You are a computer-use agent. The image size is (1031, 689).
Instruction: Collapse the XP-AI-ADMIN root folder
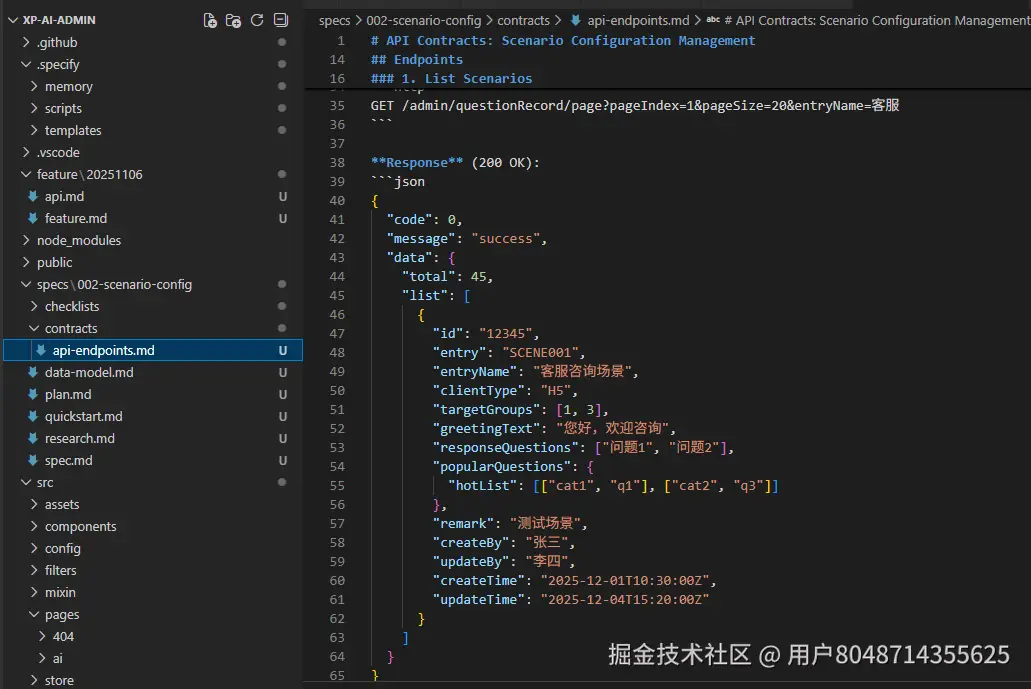tap(12, 20)
